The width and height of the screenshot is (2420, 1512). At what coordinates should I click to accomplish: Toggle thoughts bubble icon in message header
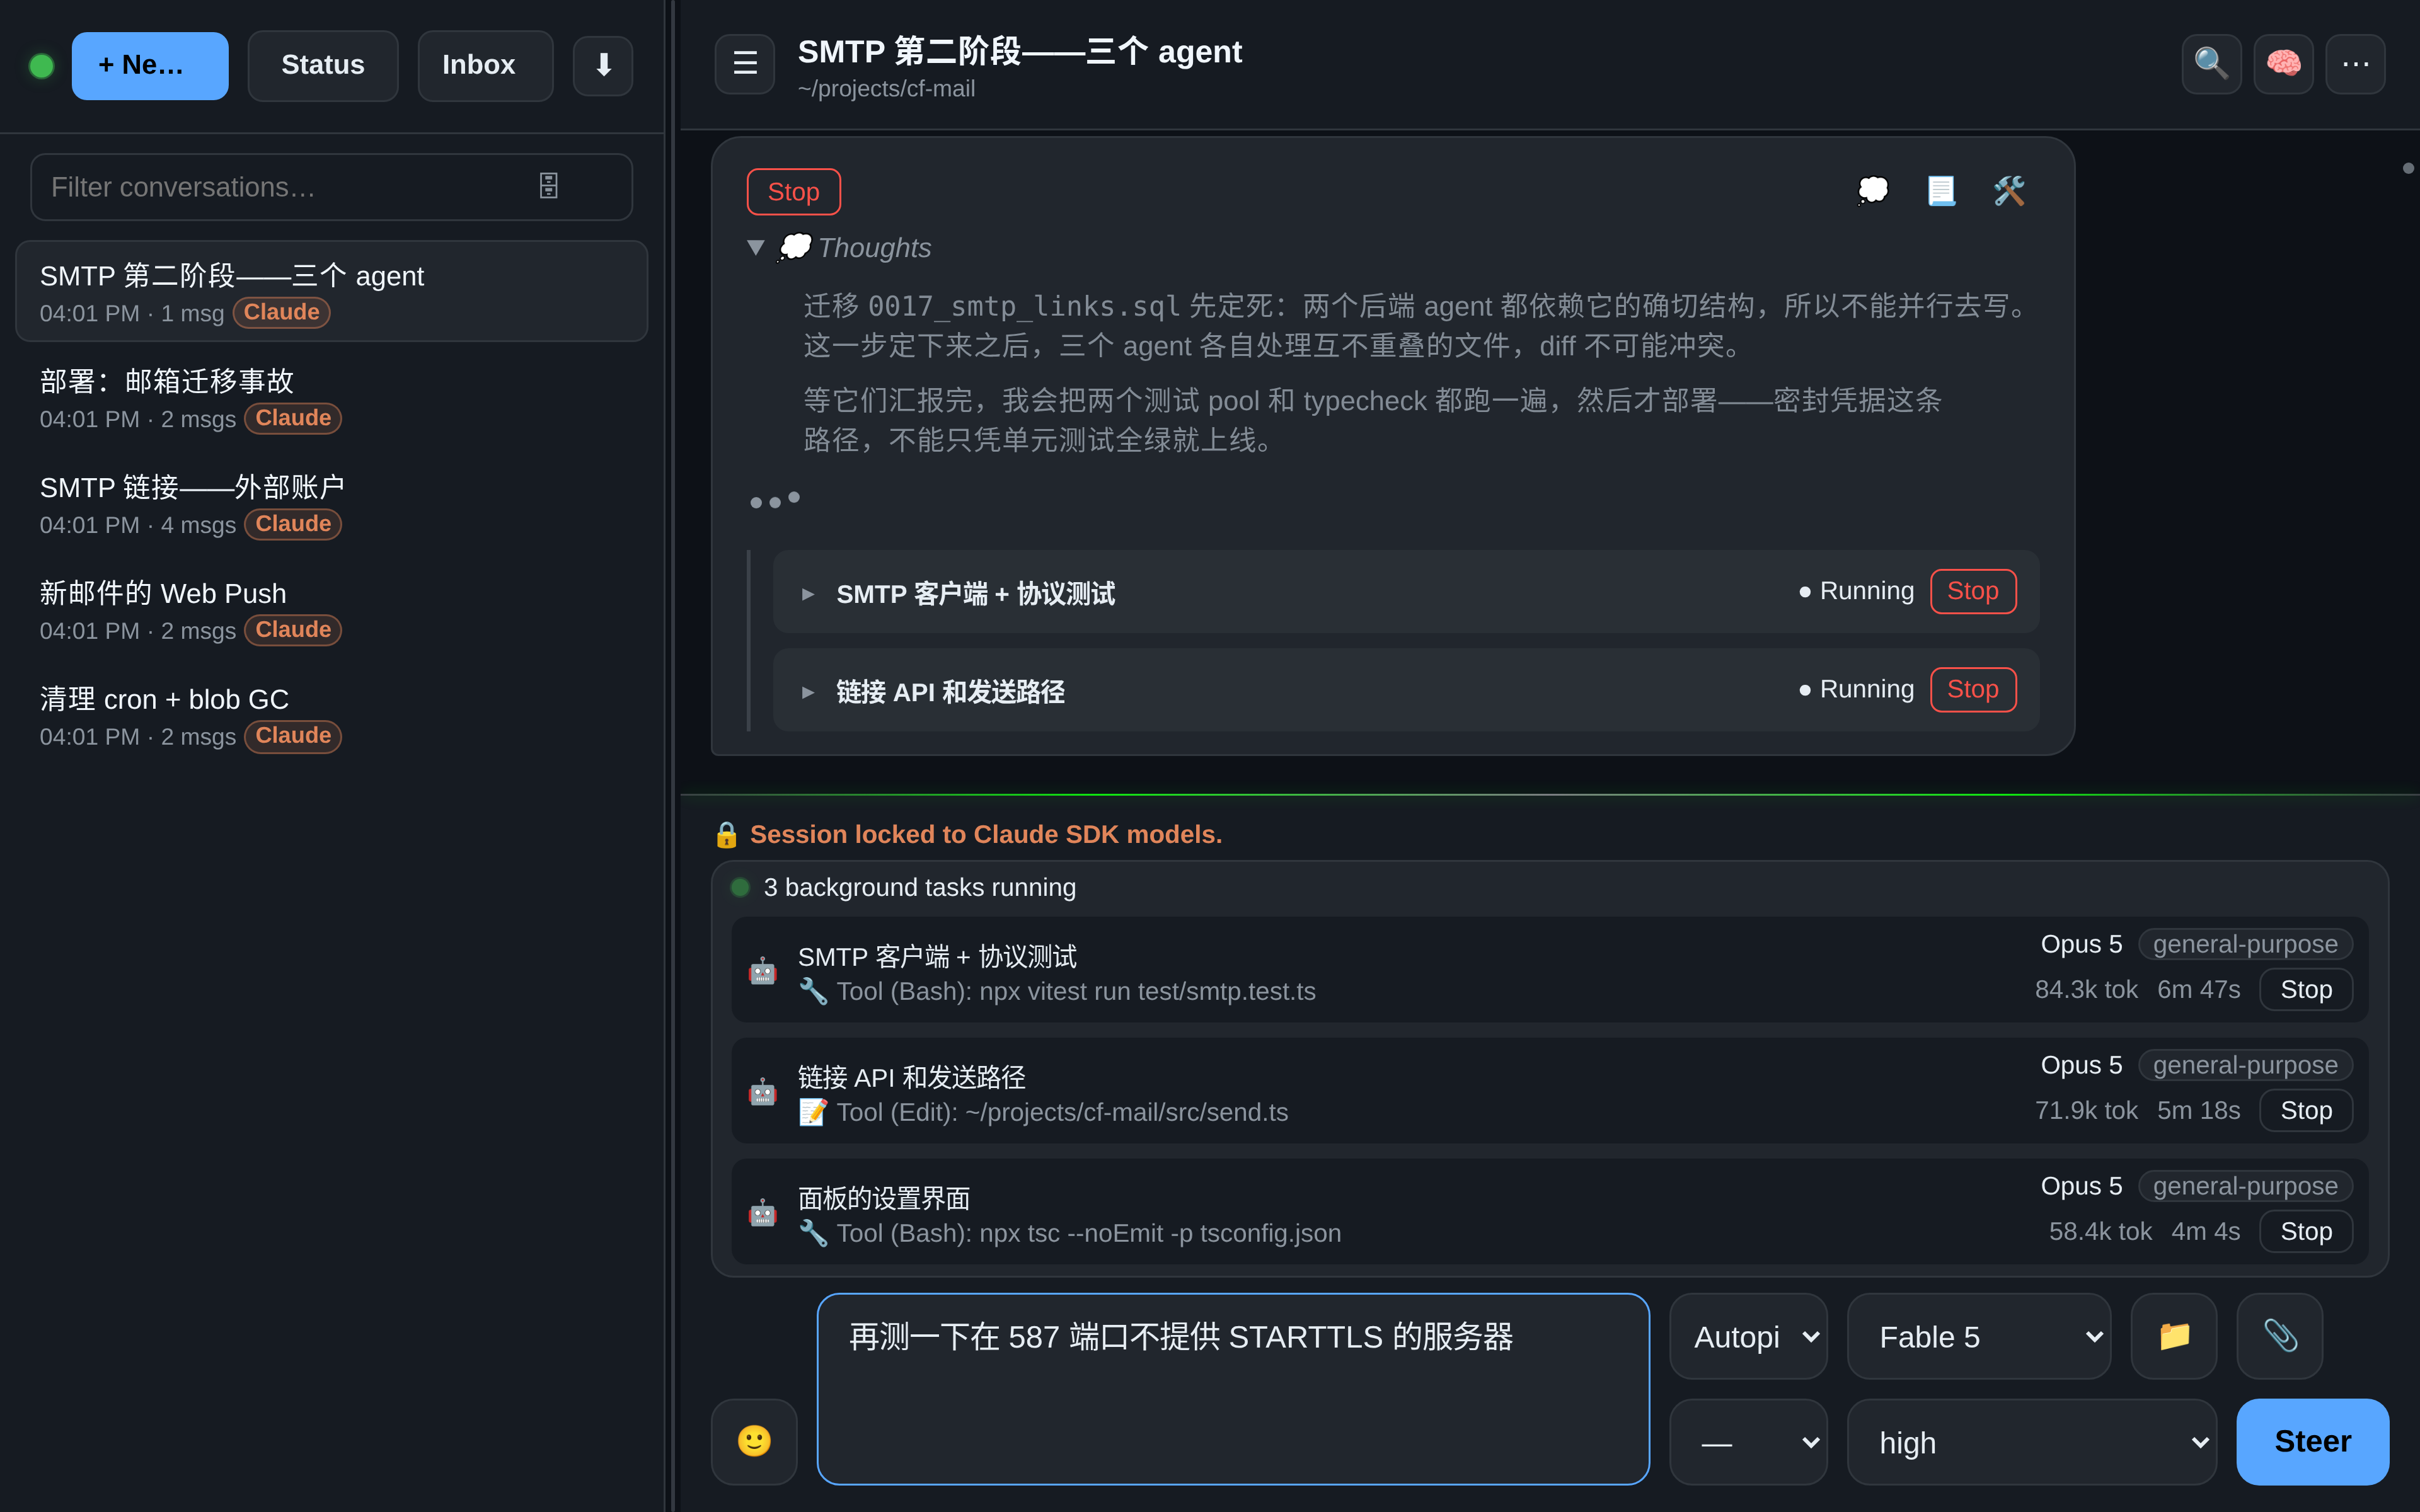tap(1873, 190)
